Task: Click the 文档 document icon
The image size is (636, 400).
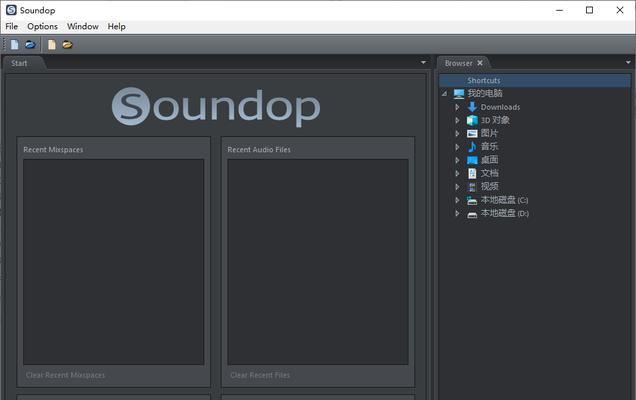Action: (472, 174)
